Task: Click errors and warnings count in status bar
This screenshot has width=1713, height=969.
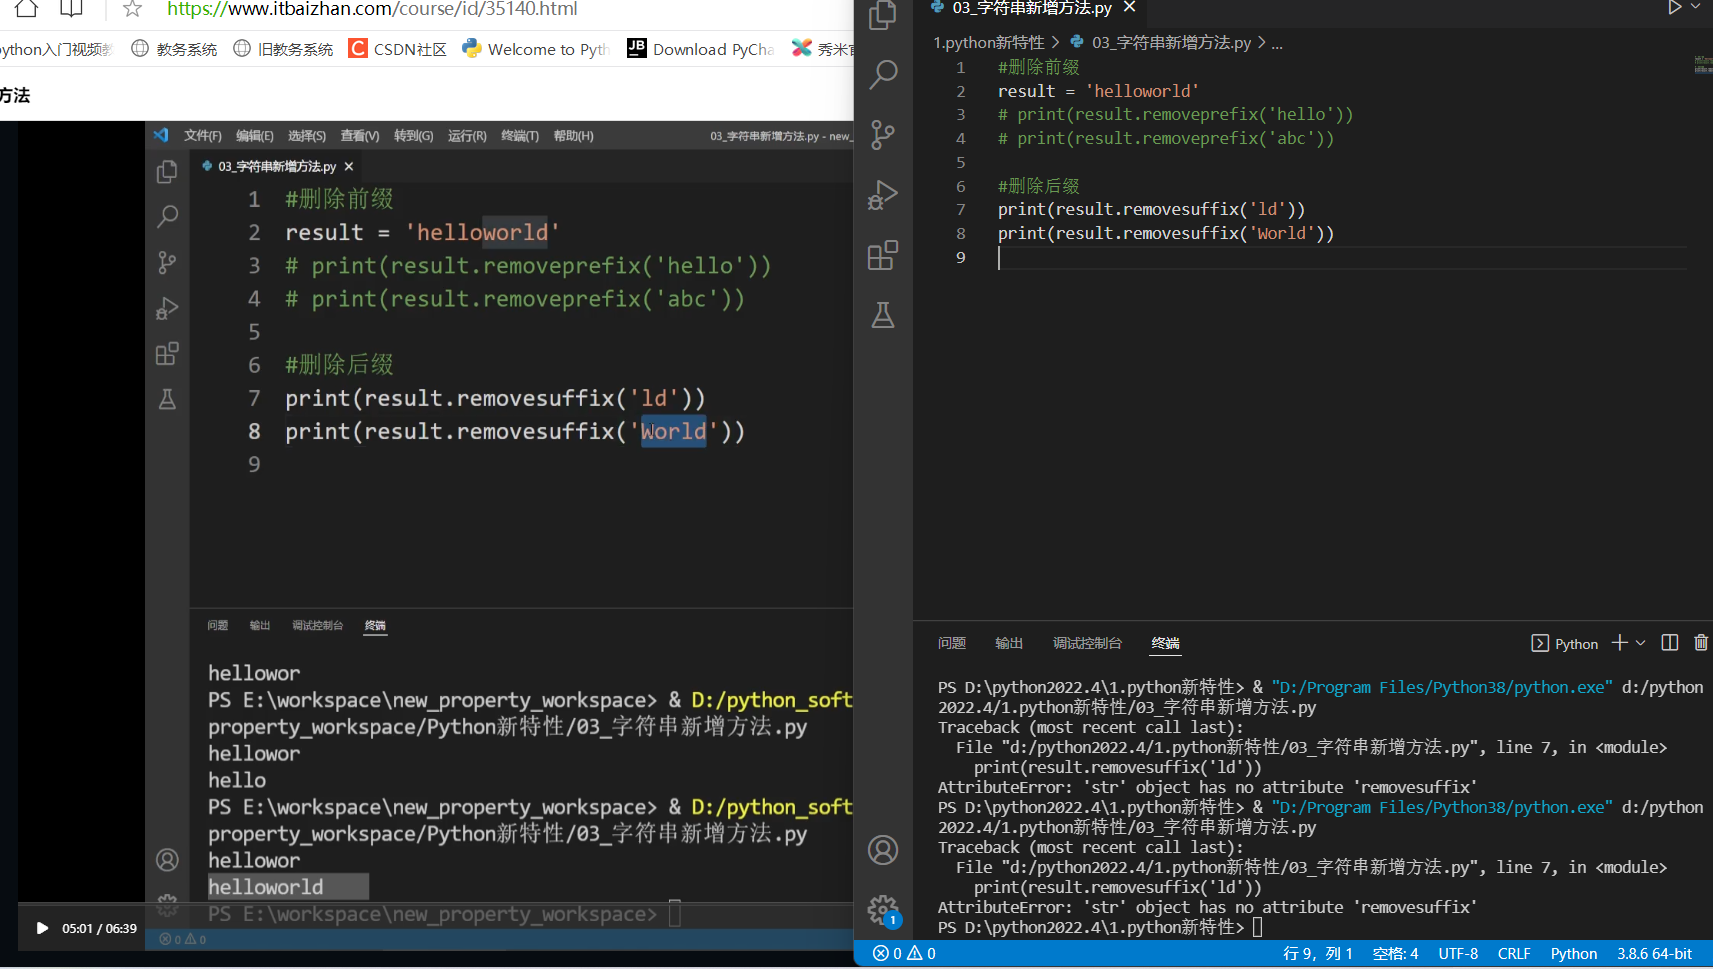Action: pos(904,954)
